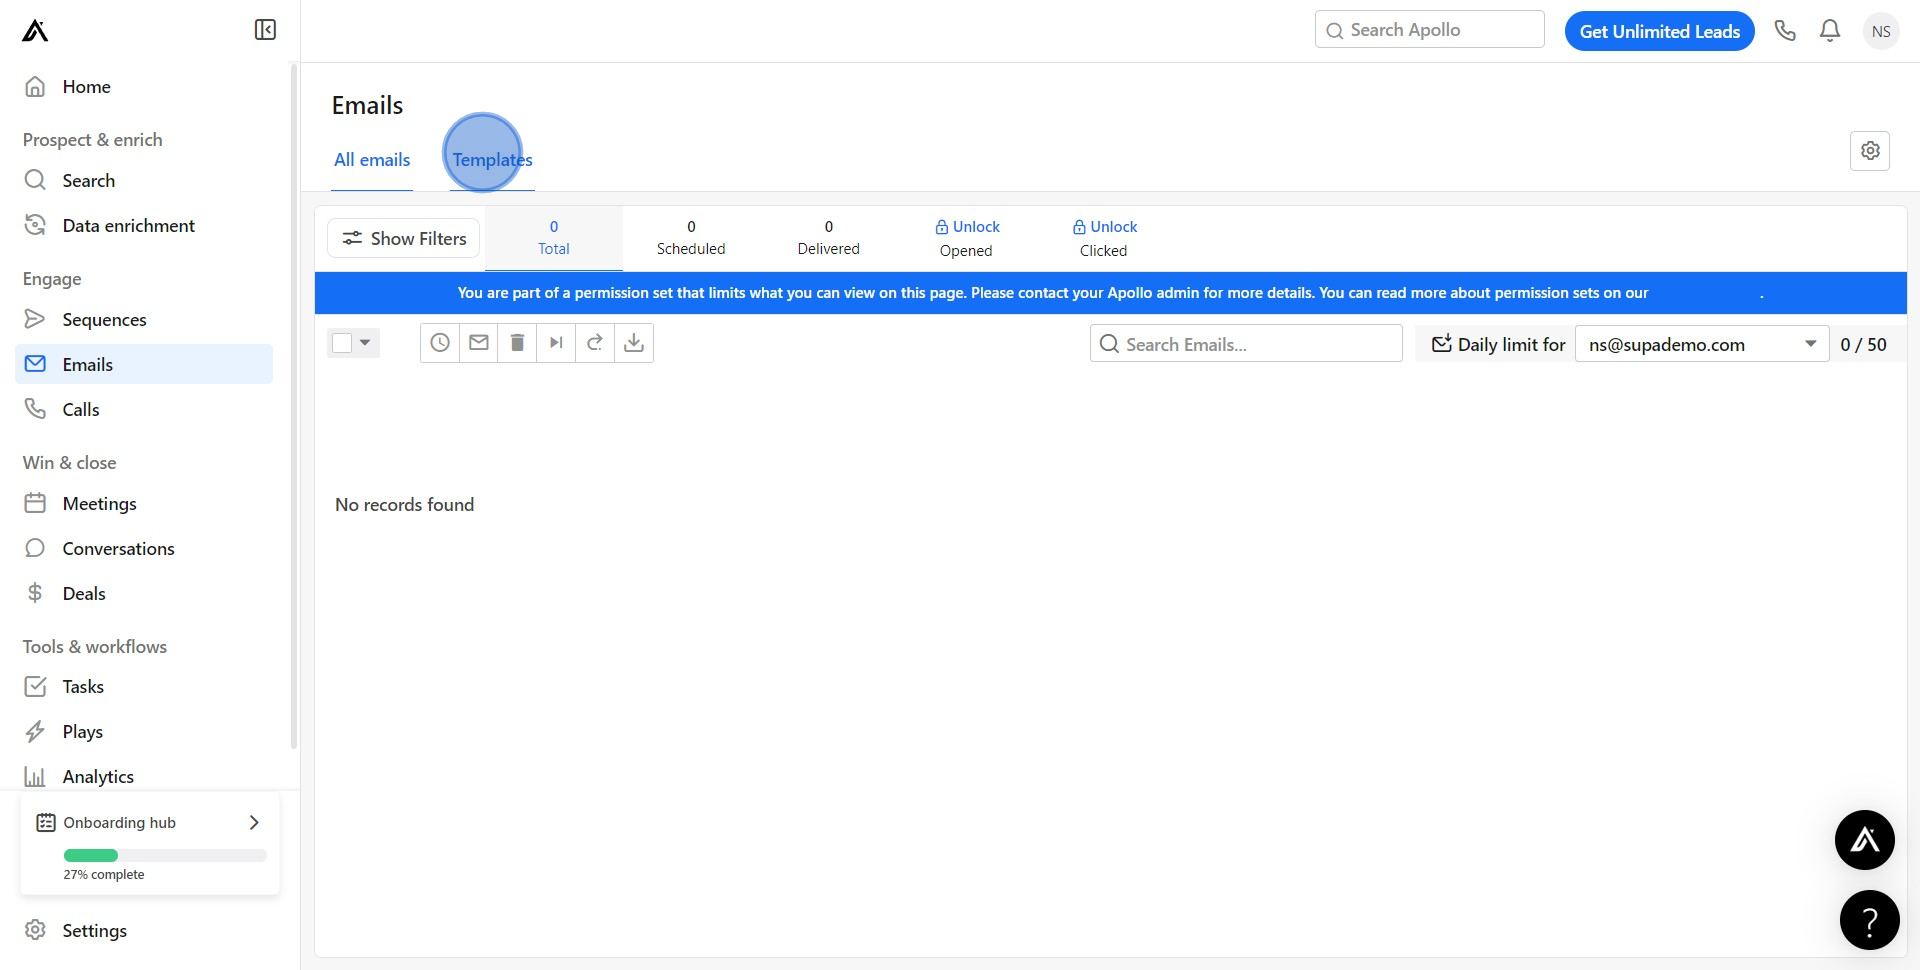Open the Search prospecting page
The width and height of the screenshot is (1920, 970).
(144, 181)
